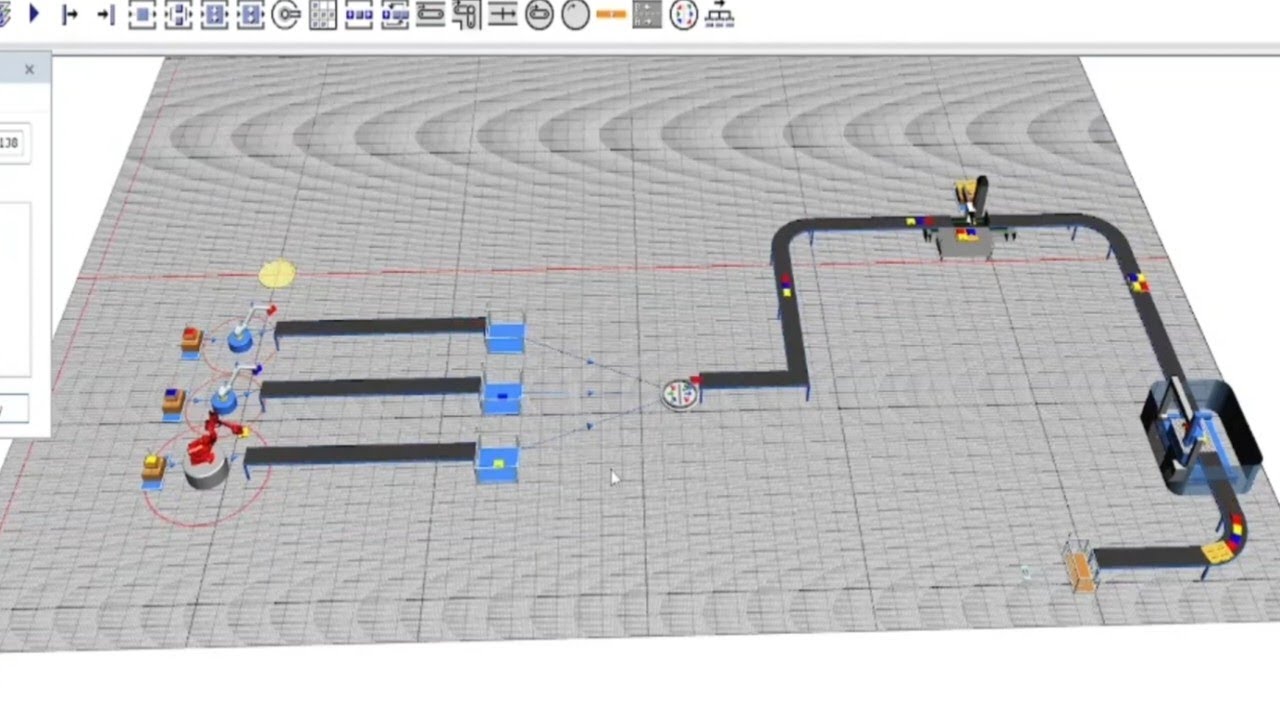Select the top straight conveyor
1280x720 pixels.
coord(380,326)
